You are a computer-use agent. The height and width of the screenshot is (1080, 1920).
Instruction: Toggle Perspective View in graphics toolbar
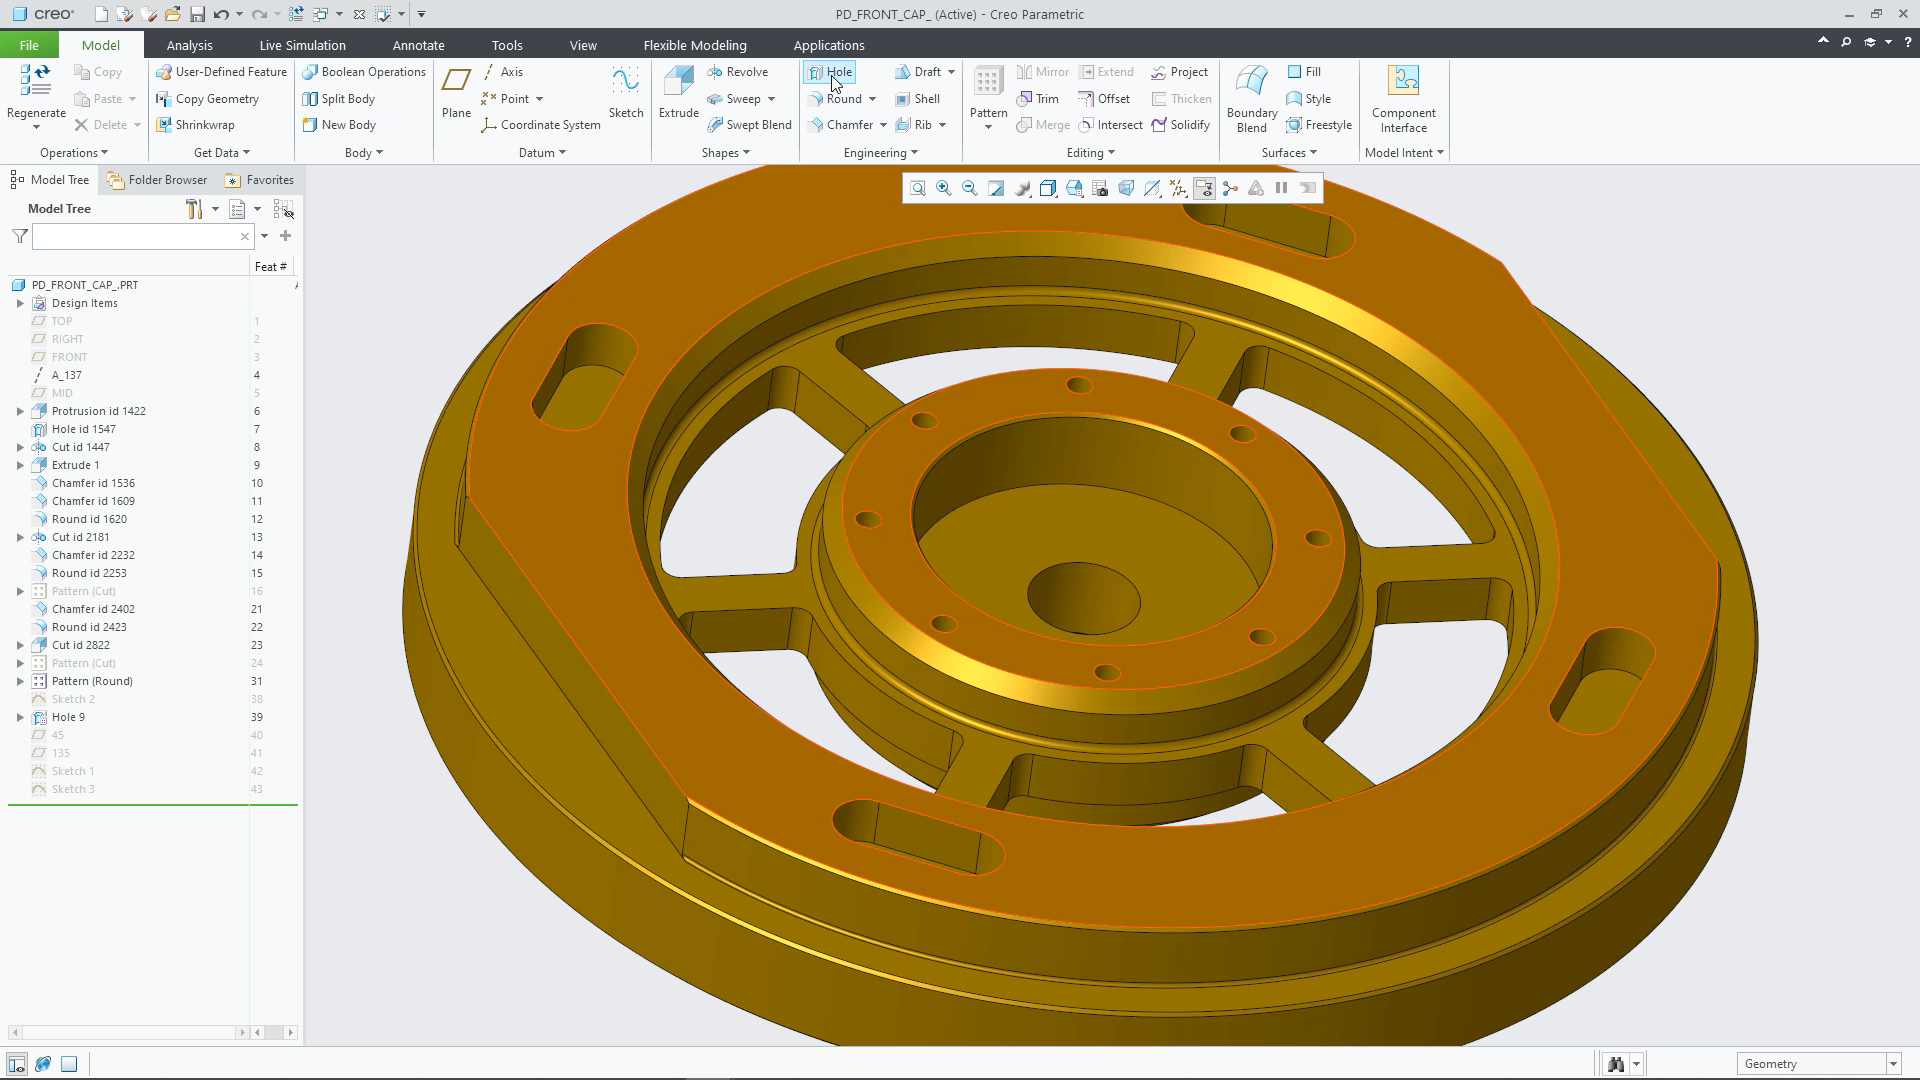coord(1126,188)
